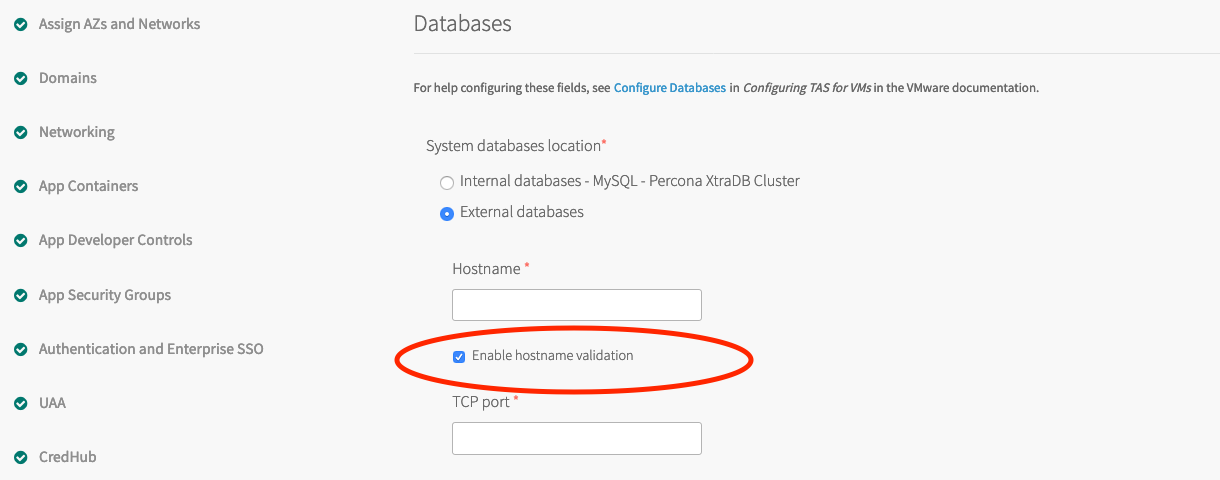
Task: Click the CredHub status checkmark icon
Action: coord(20,457)
